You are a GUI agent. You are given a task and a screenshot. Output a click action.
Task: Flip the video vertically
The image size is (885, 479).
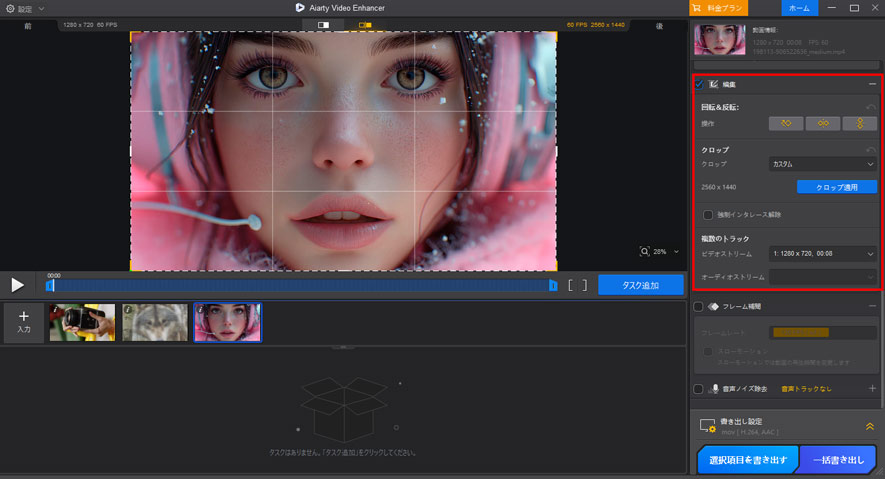860,124
